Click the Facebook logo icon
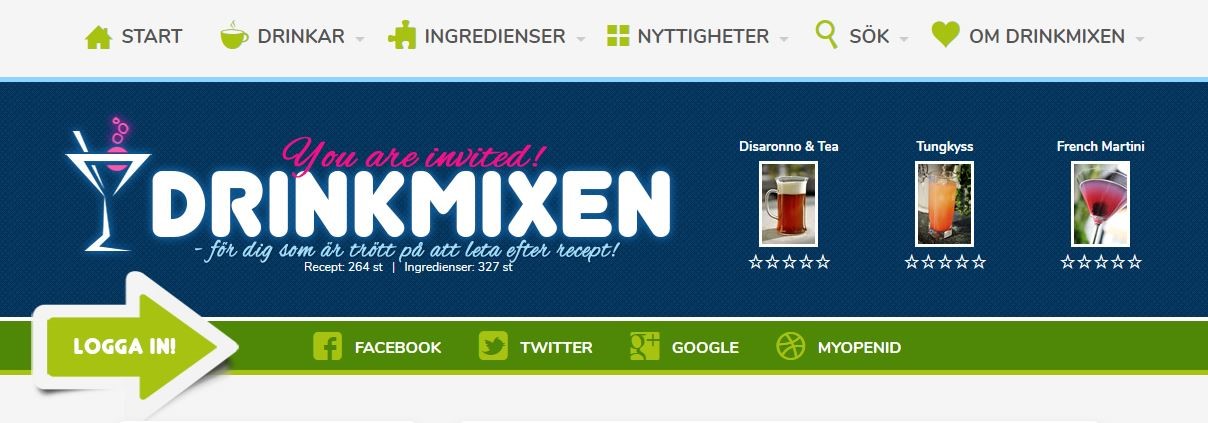This screenshot has height=423, width=1208. pyautogui.click(x=327, y=347)
